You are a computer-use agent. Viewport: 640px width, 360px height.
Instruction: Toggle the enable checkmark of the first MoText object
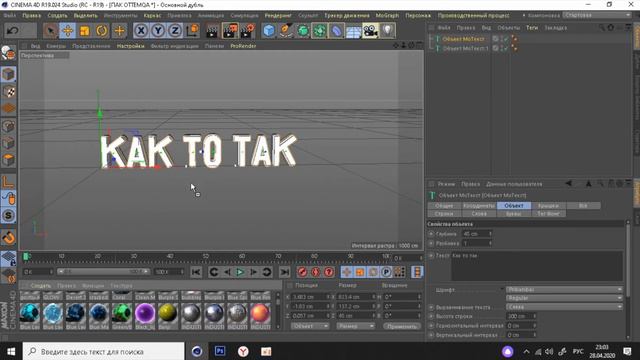click(x=506, y=39)
